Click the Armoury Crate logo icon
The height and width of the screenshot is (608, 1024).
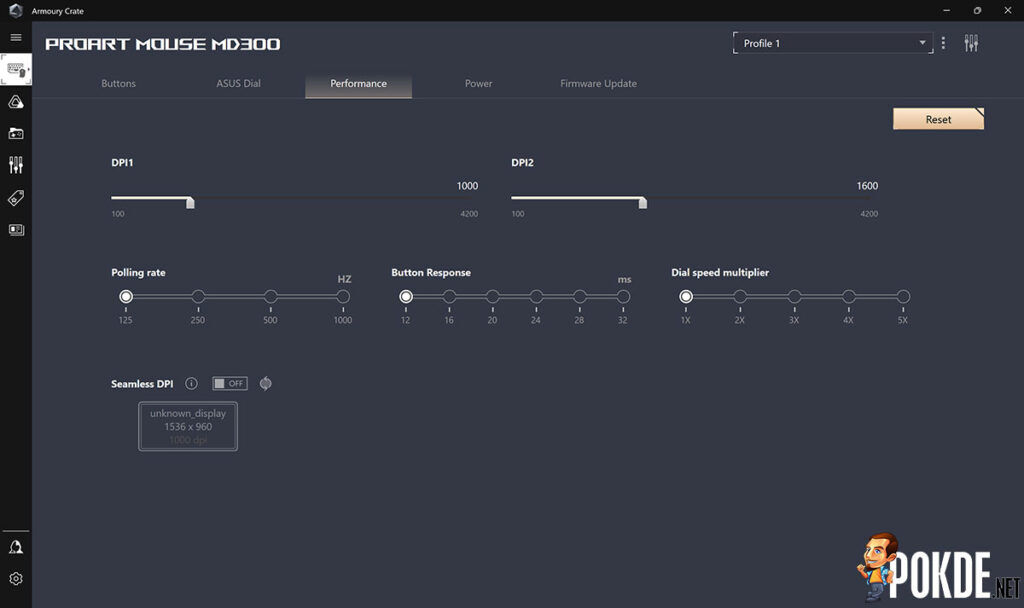16,10
